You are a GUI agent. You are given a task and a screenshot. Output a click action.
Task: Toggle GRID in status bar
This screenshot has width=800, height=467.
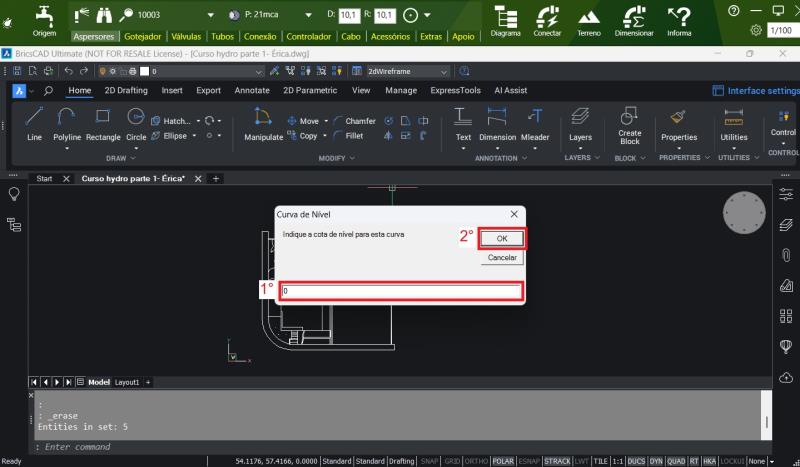pyautogui.click(x=452, y=461)
